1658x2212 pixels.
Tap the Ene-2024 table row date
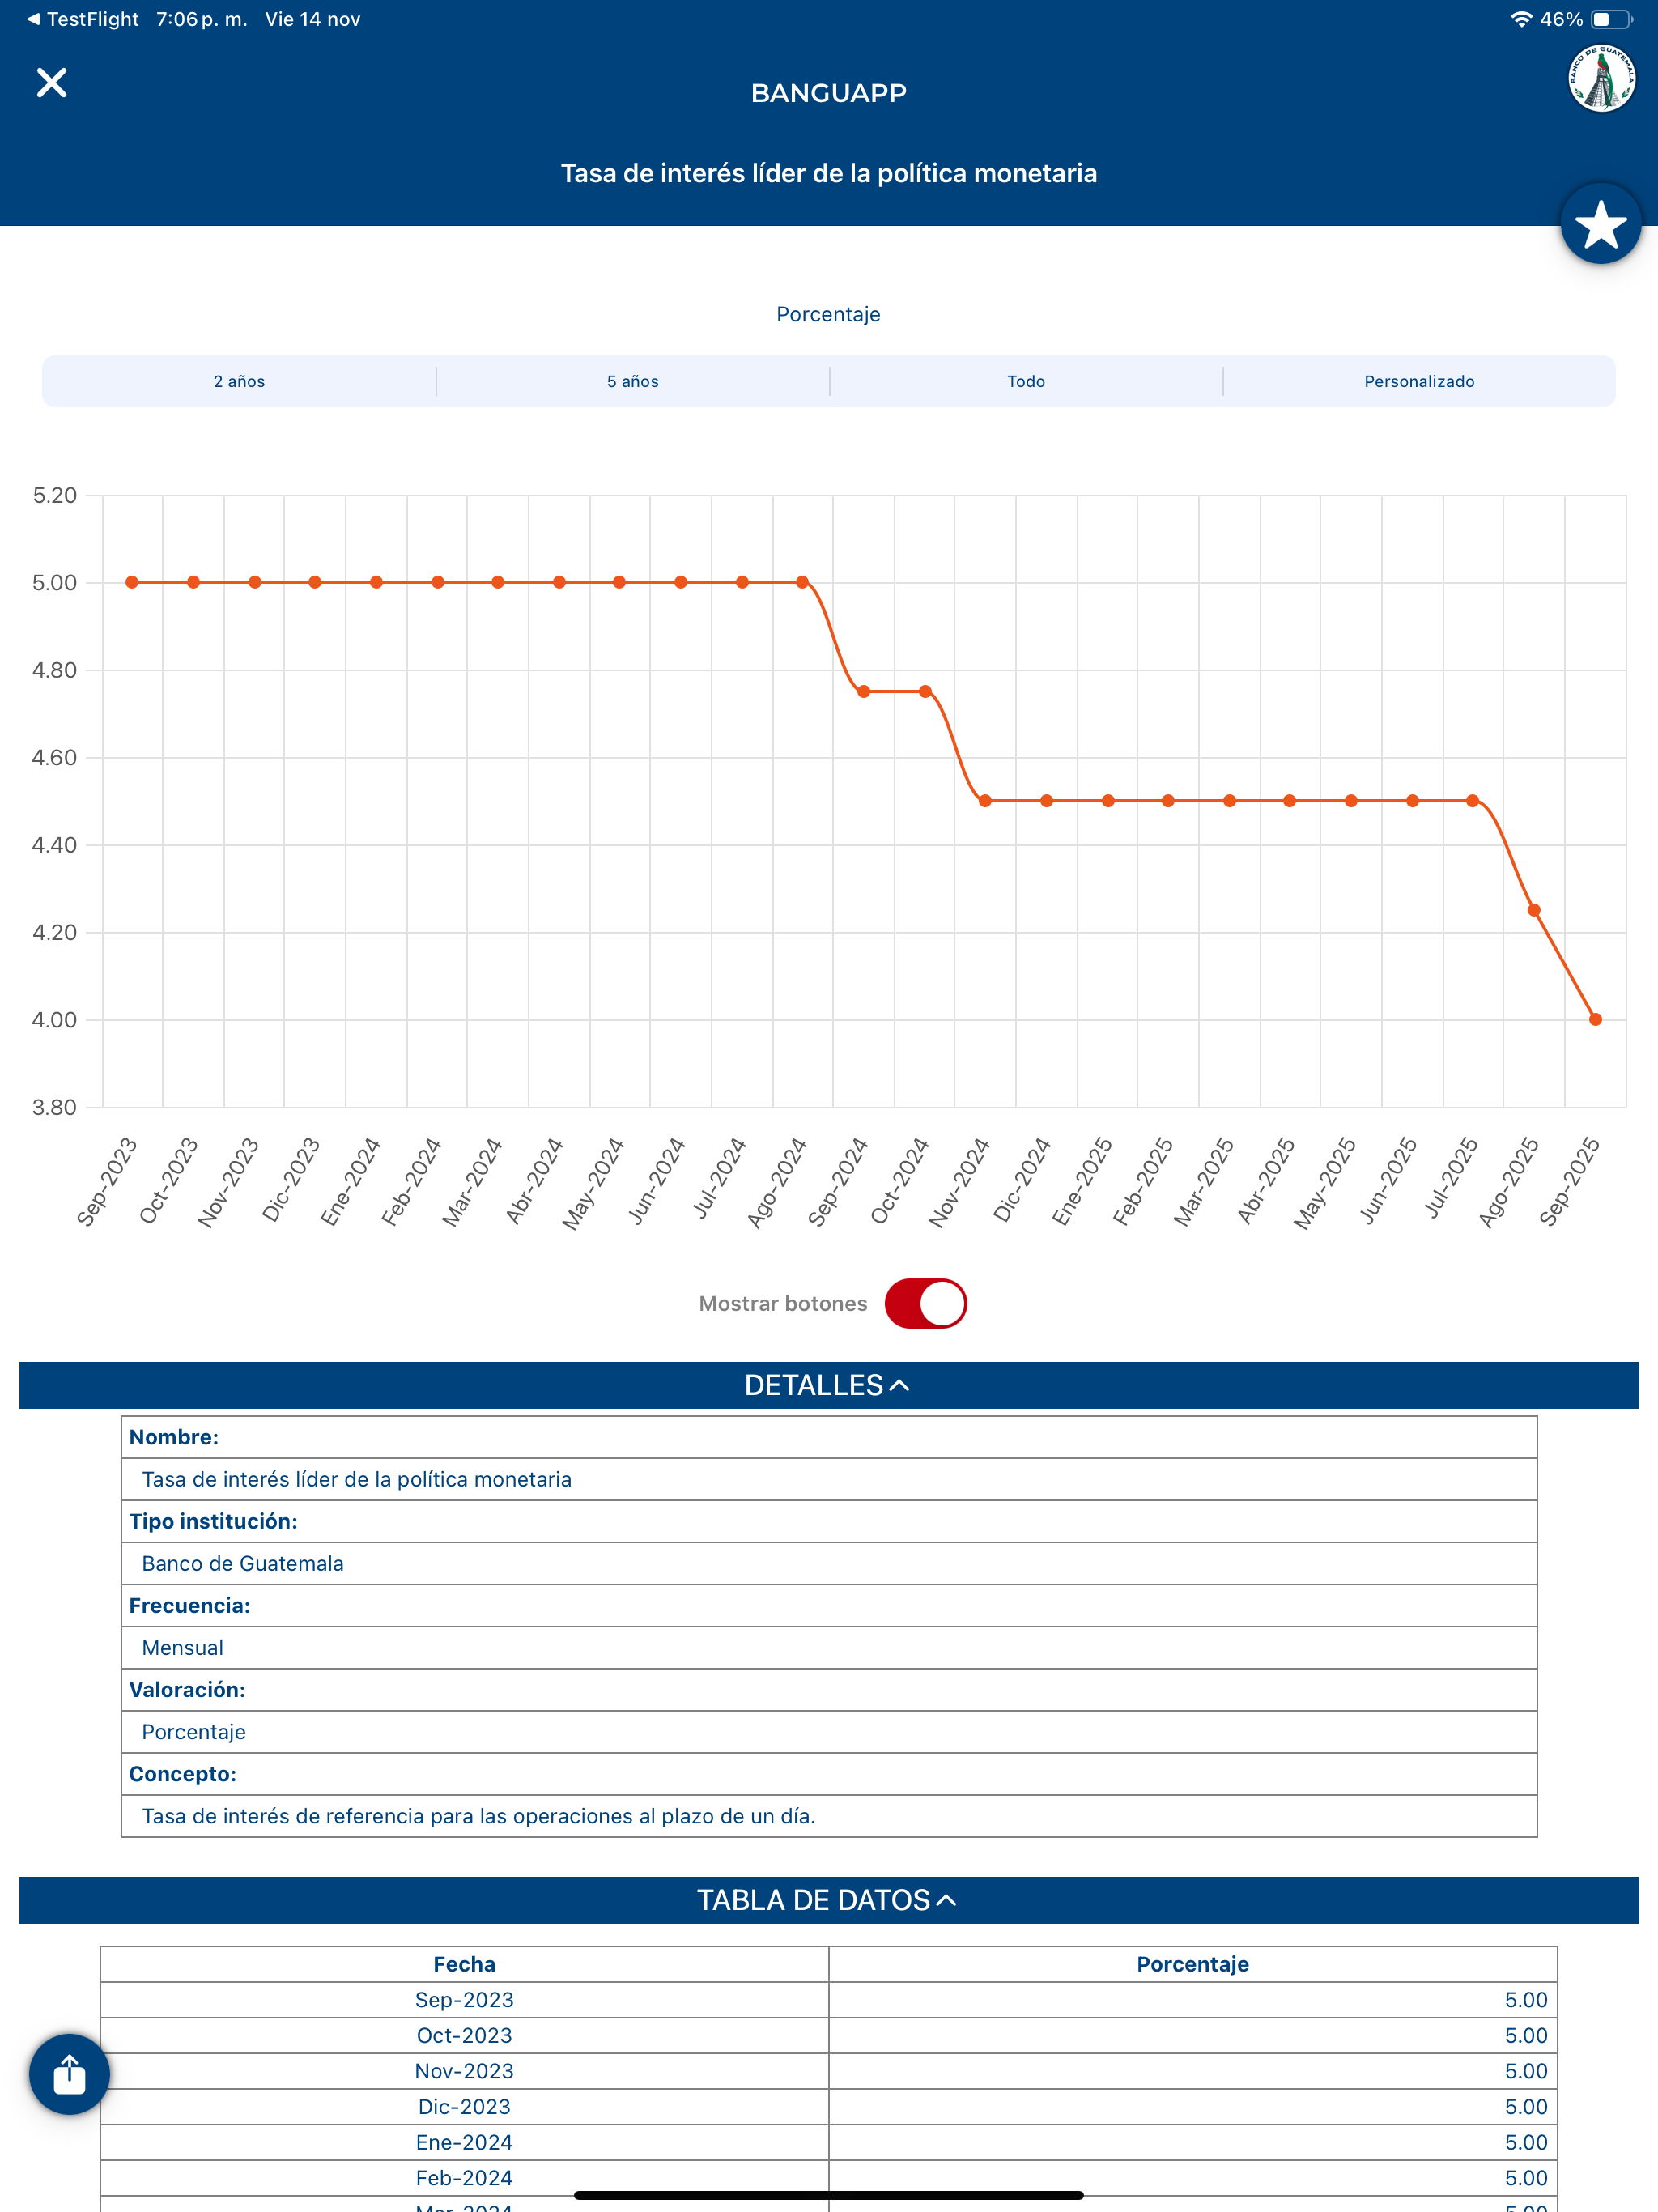pos(464,2142)
